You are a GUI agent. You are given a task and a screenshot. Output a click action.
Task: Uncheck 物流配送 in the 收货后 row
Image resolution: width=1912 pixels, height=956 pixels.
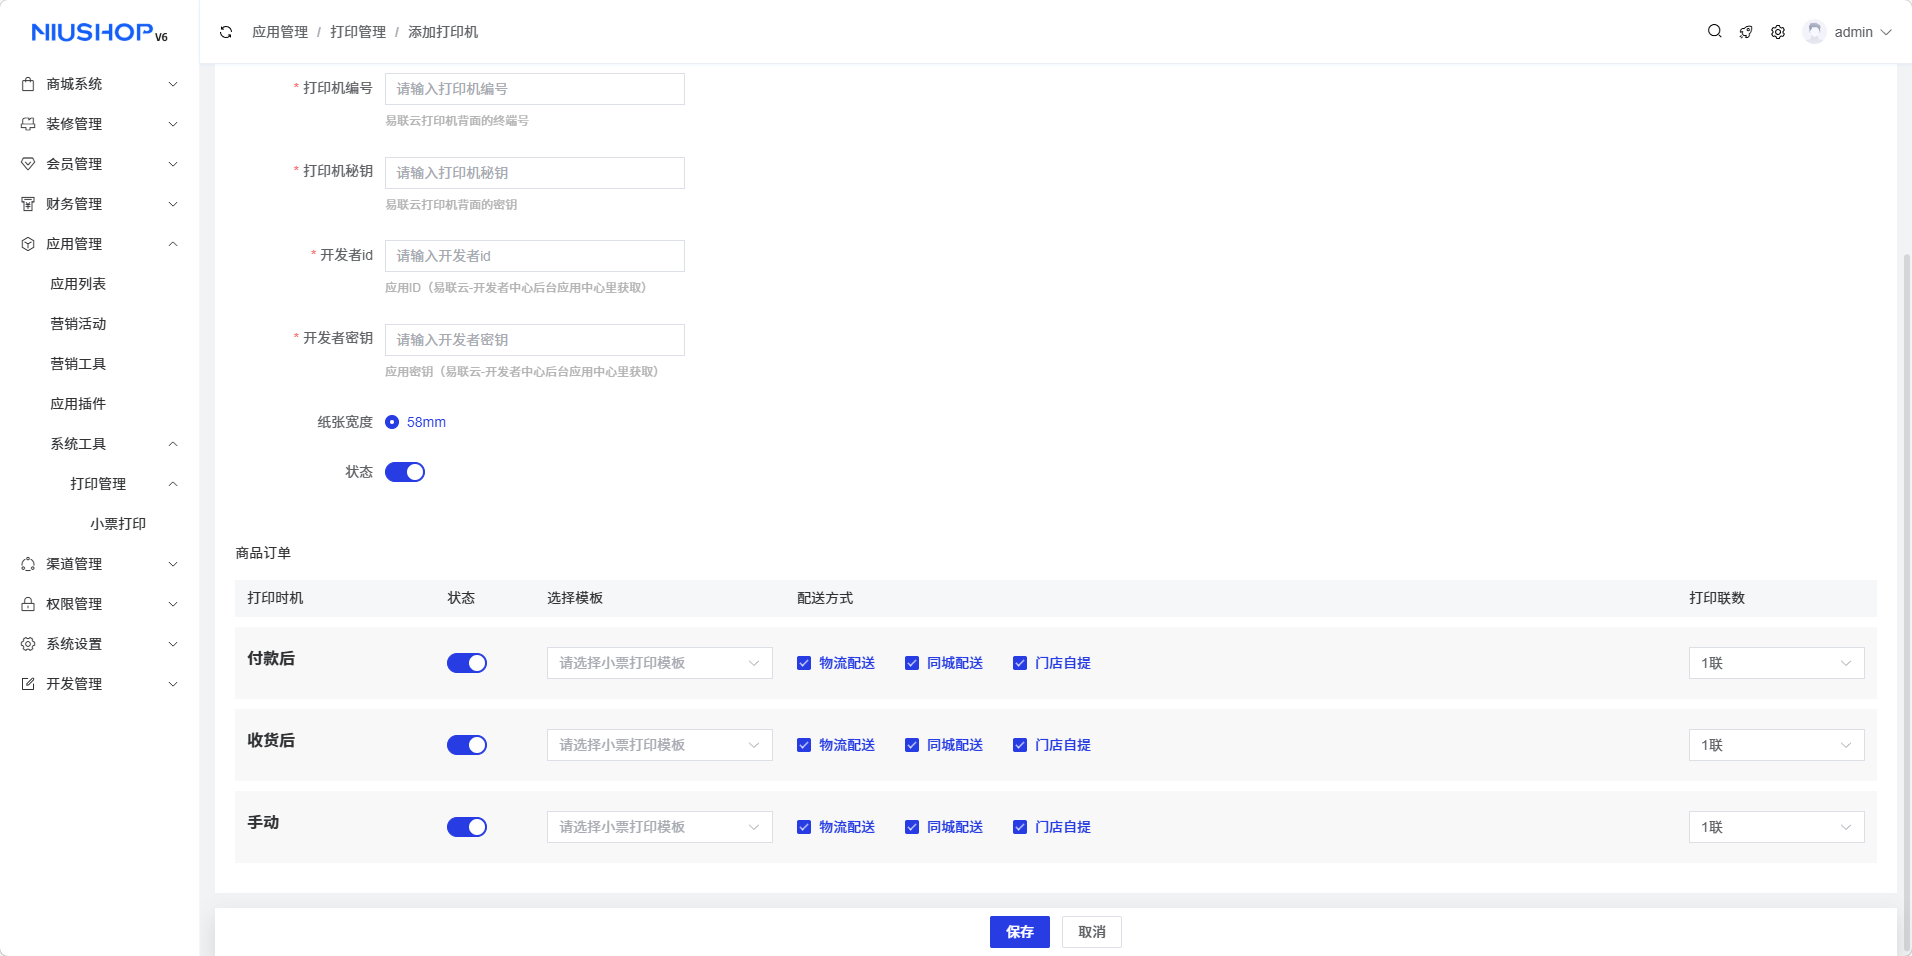(804, 745)
